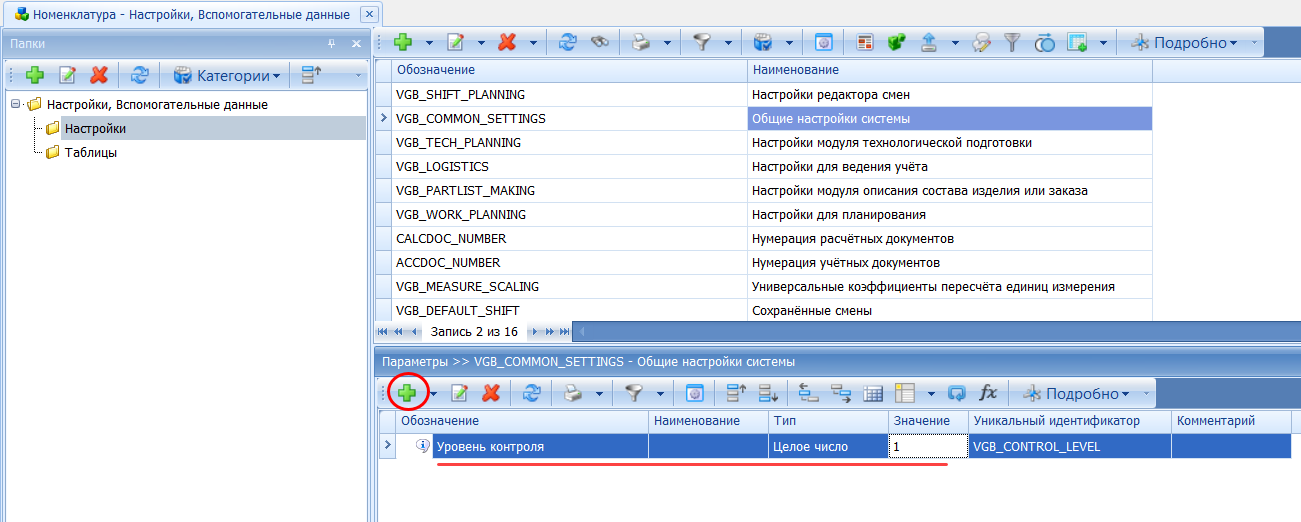Click fx formula icon in parameters toolbar
Screen dimensions: 1301x522
[987, 393]
